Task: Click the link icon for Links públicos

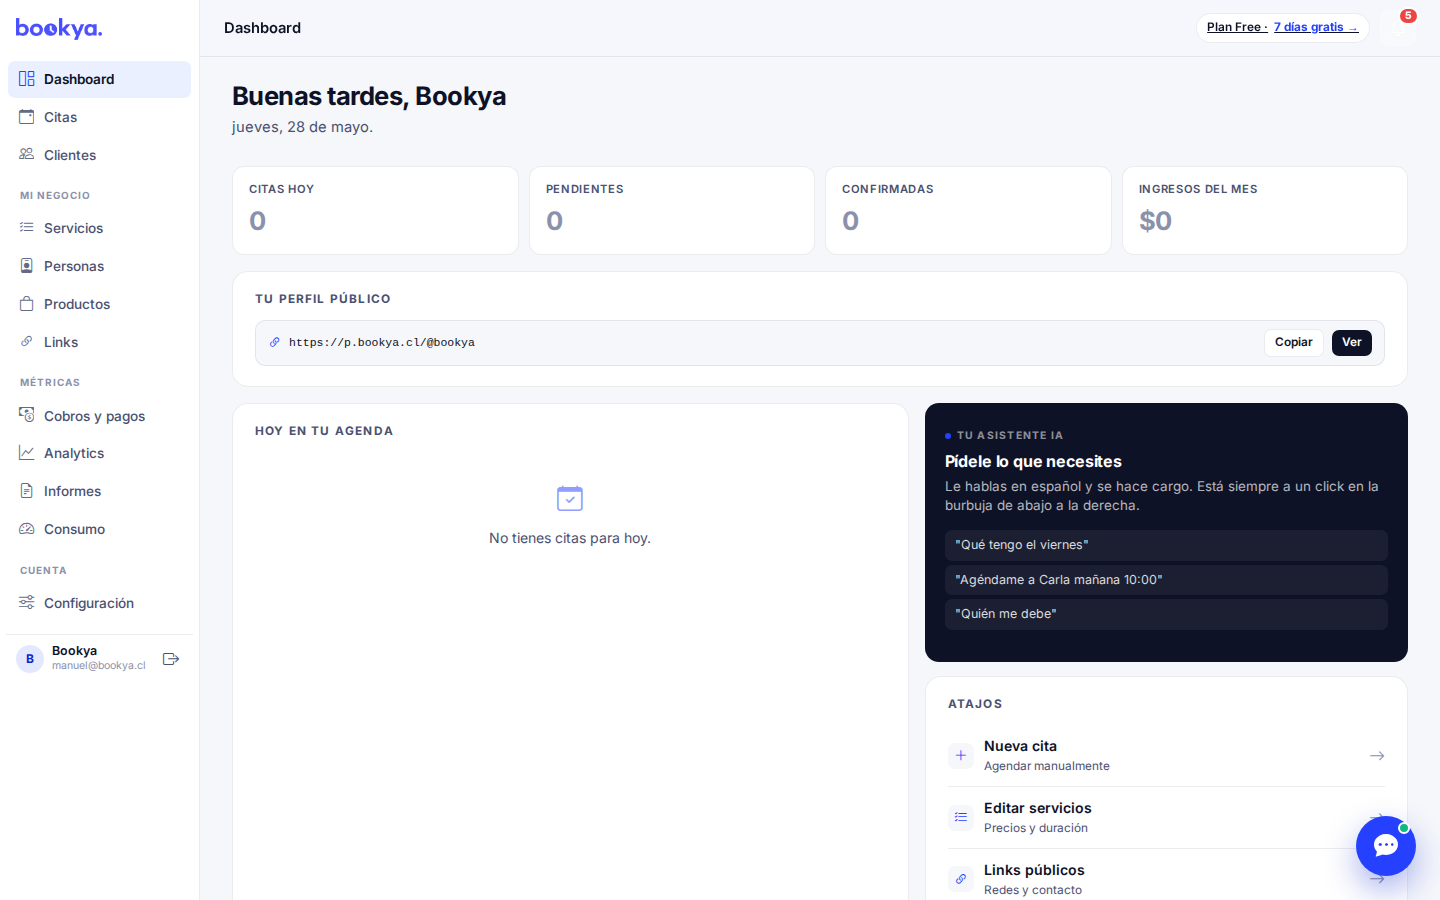Action: coord(961,880)
